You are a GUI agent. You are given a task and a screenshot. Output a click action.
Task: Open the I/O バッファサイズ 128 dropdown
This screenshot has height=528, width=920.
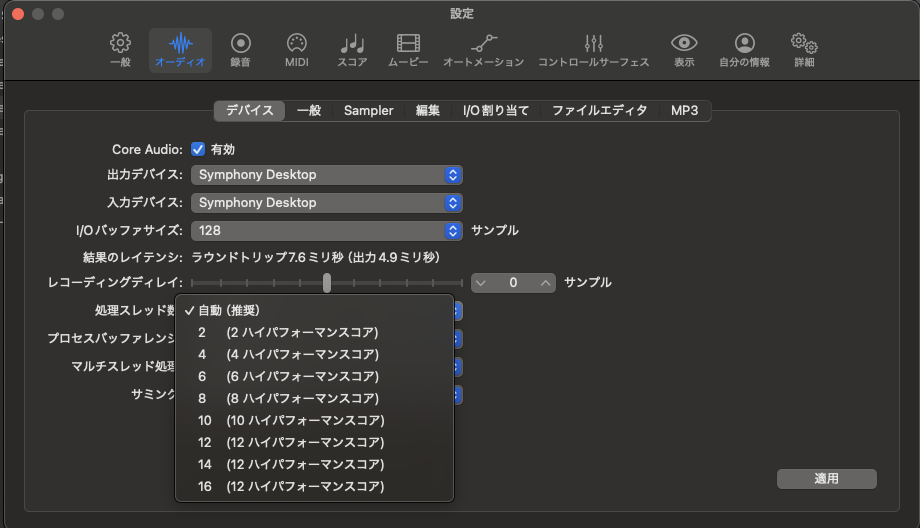pos(326,231)
